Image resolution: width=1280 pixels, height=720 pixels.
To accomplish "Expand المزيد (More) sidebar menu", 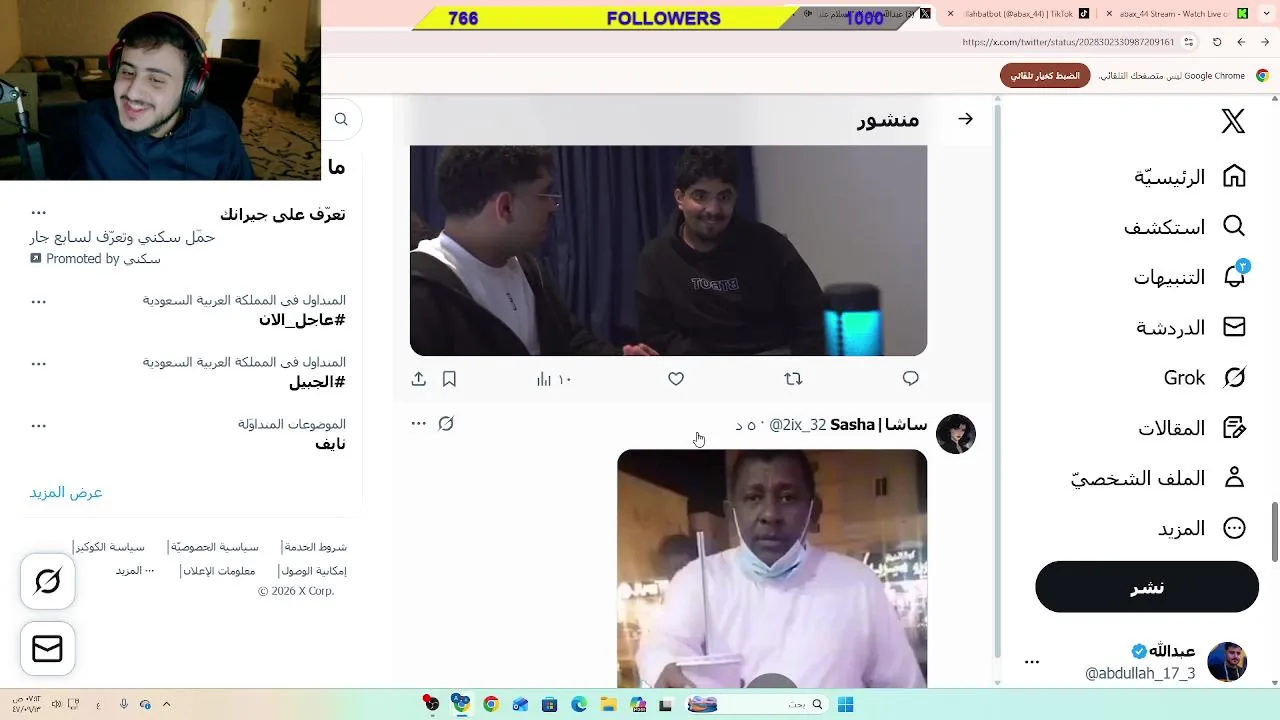I will click(x=1202, y=528).
